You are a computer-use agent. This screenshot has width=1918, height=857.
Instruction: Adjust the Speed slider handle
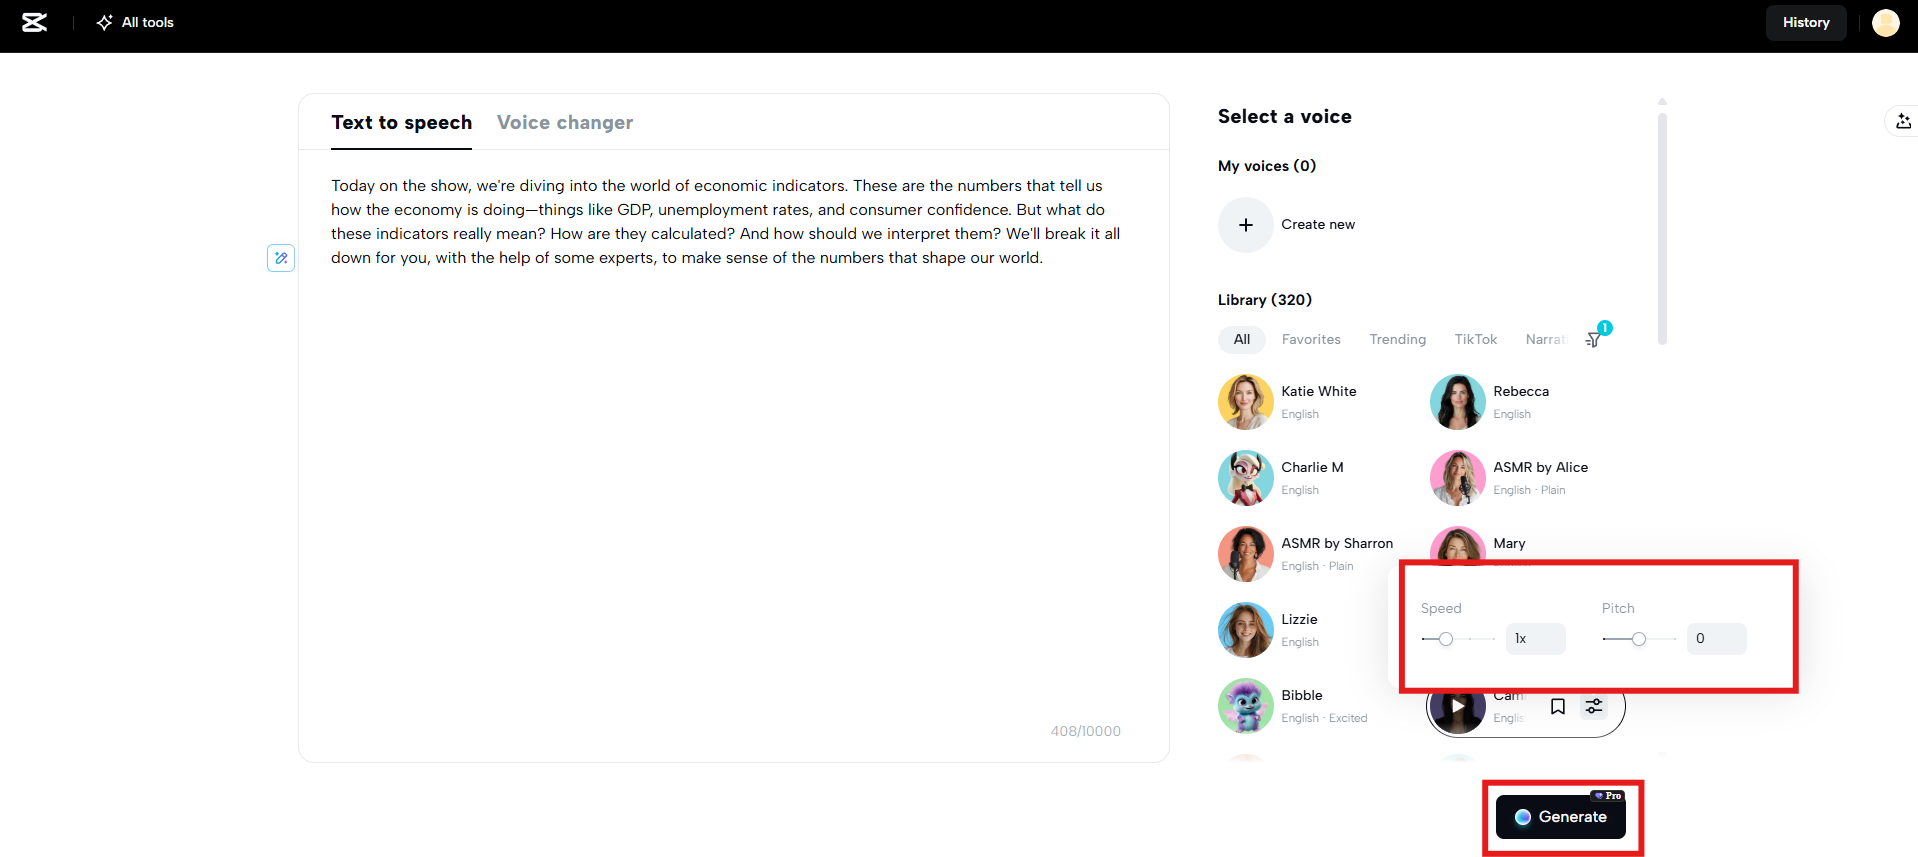[x=1446, y=639]
